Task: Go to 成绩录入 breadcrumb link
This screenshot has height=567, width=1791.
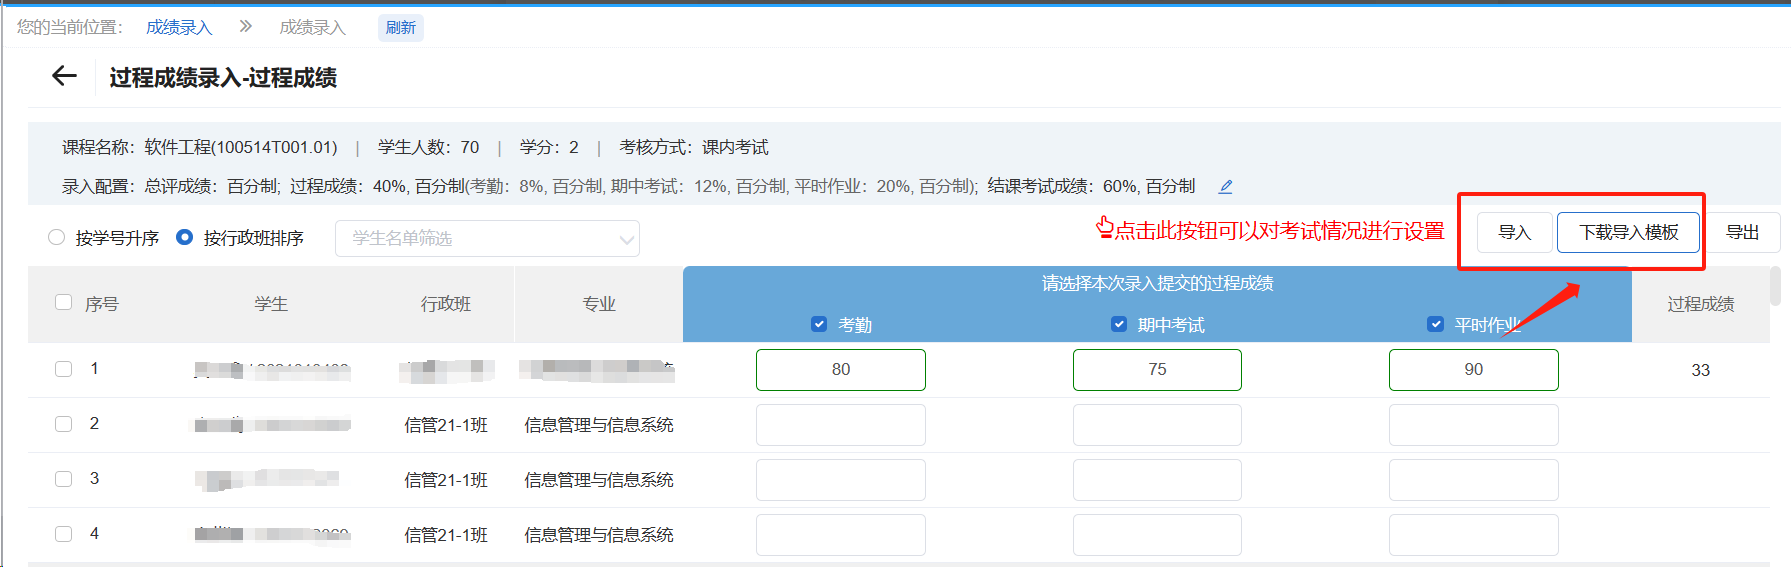Action: coord(179,27)
